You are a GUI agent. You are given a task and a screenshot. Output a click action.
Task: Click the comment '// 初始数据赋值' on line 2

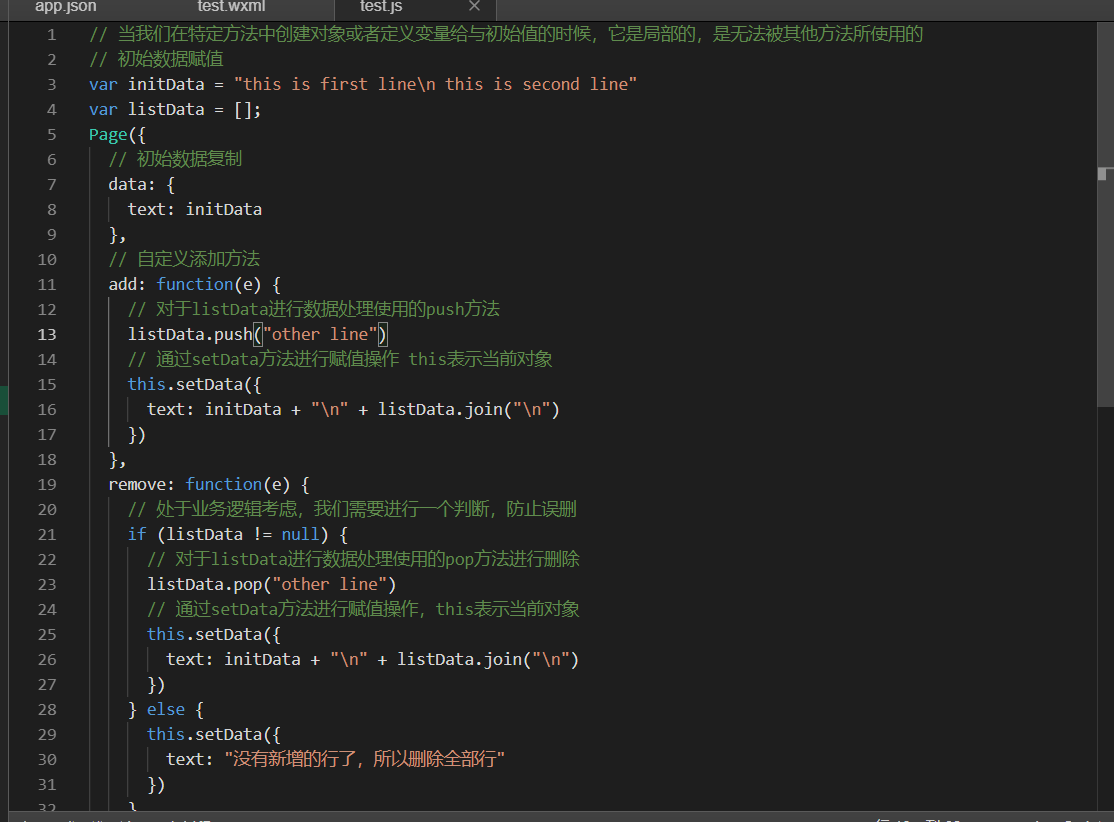click(x=156, y=59)
